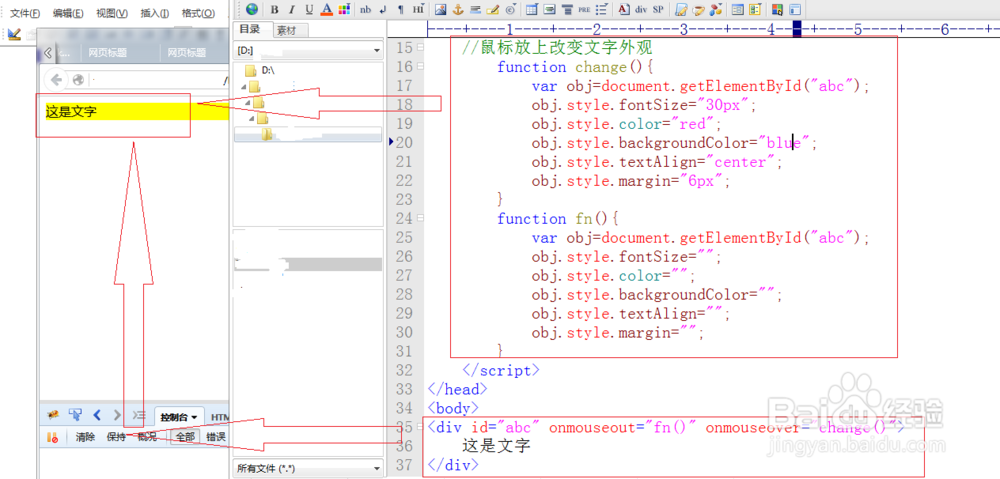Open the 插入(I) menu
The image size is (1000, 479).
[155, 13]
